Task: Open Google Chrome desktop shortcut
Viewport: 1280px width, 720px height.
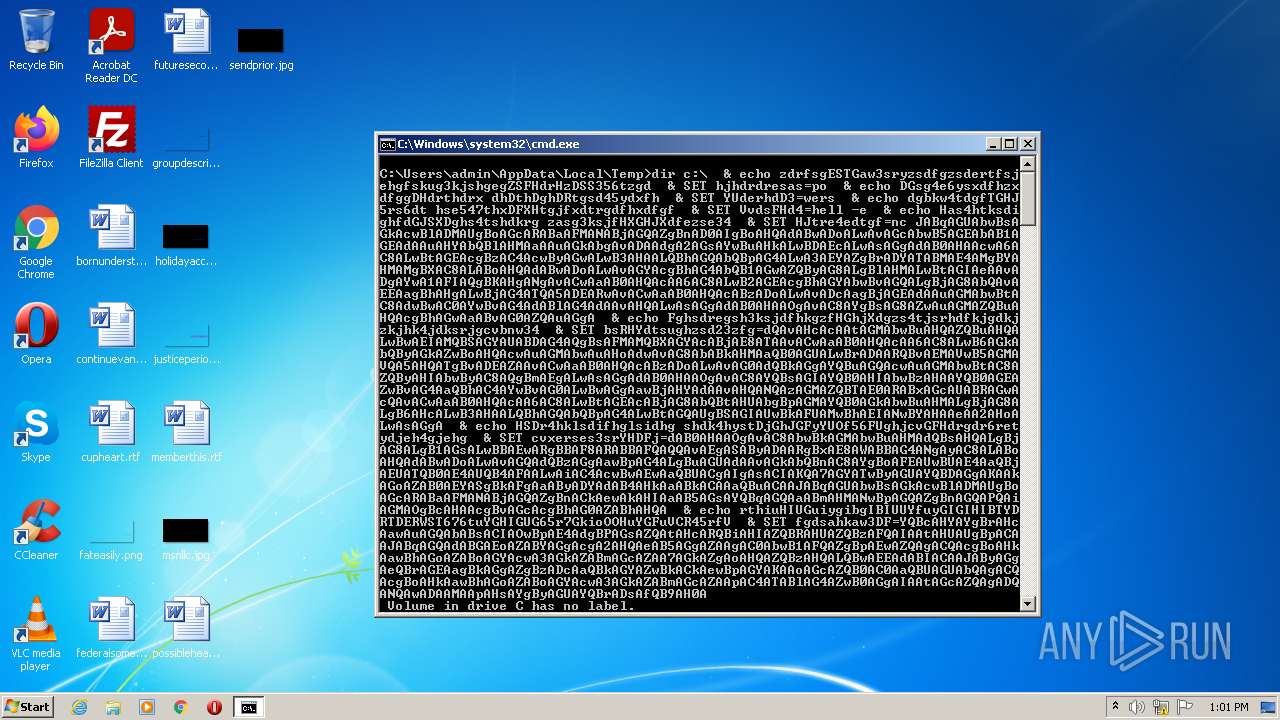Action: (x=36, y=243)
